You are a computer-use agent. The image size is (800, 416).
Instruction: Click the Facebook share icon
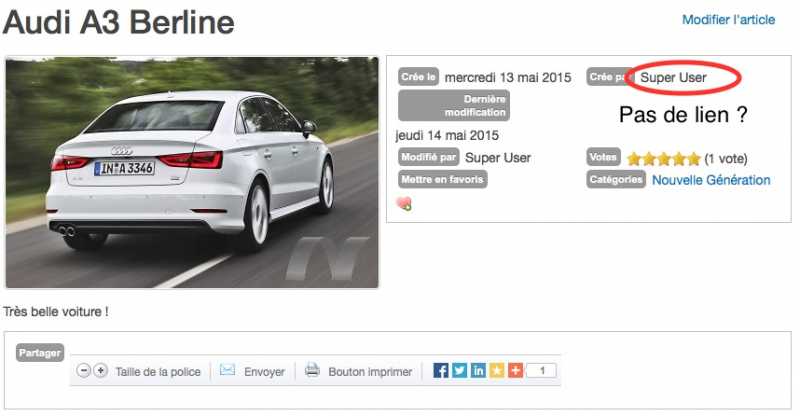click(440, 371)
